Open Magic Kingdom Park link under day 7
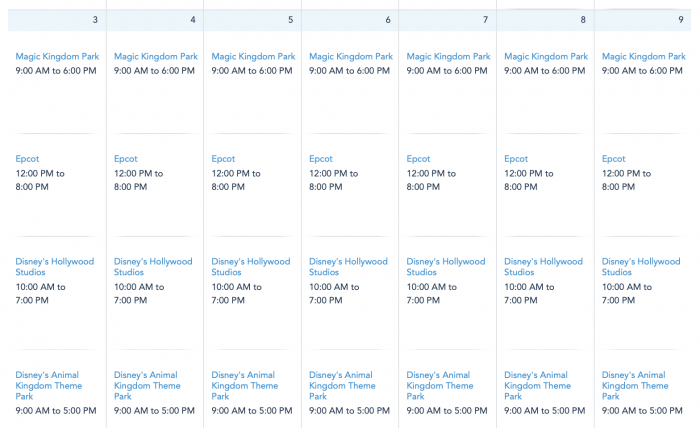Viewport: 700px width, 428px height. click(x=448, y=57)
